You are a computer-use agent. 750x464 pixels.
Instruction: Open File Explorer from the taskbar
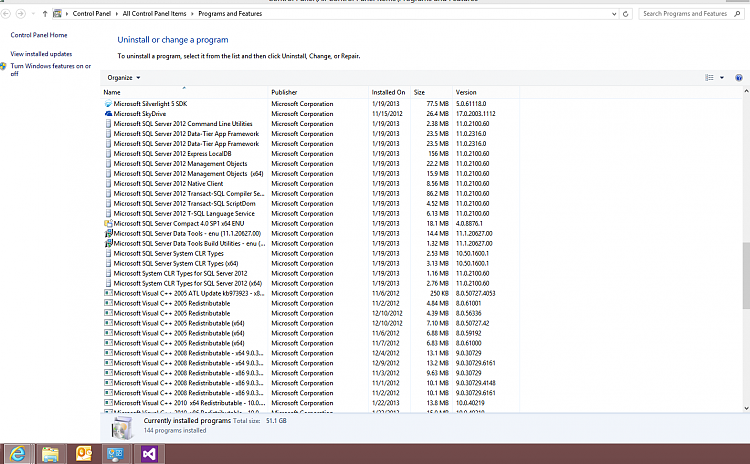pyautogui.click(x=50, y=453)
